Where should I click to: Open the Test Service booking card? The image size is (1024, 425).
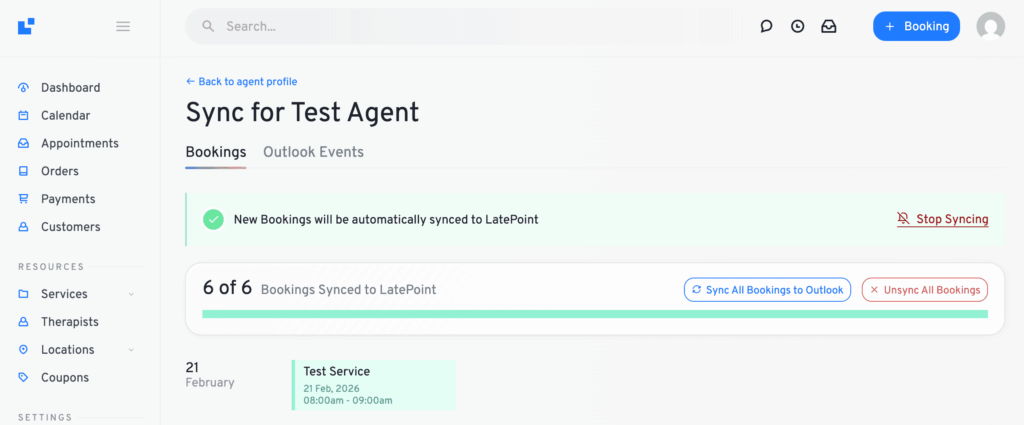373,385
